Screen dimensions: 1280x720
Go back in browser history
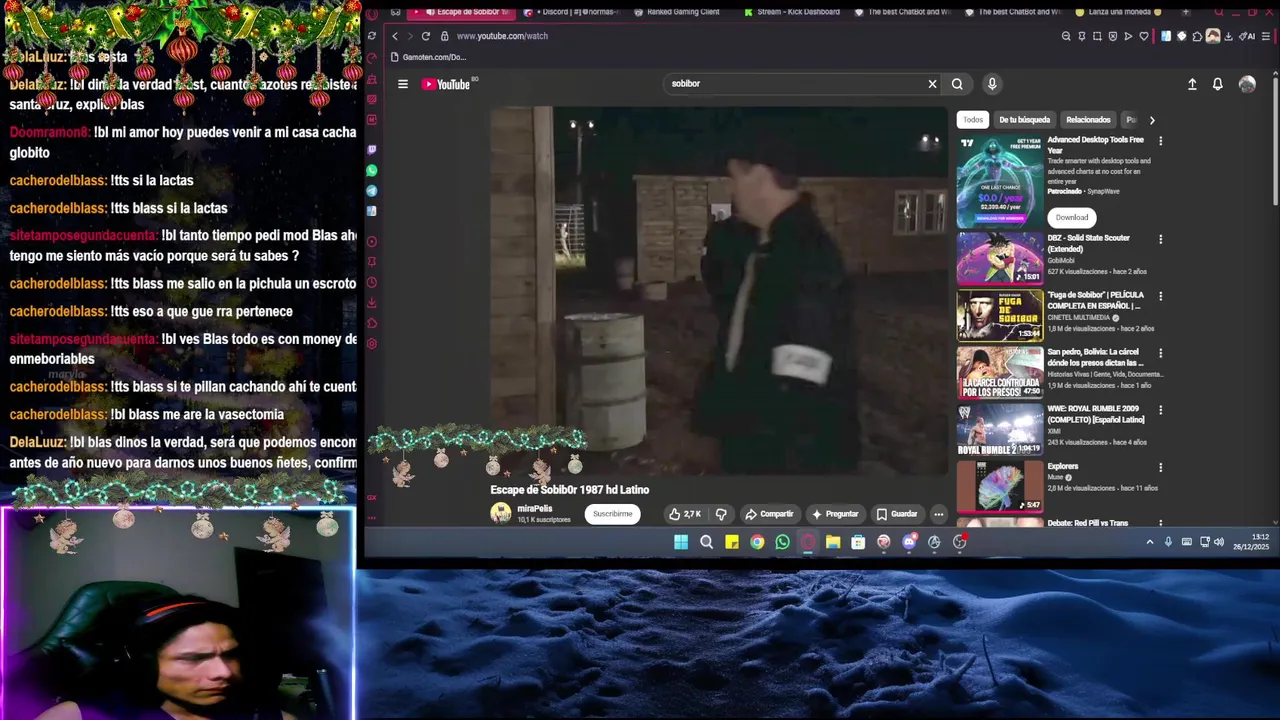pos(394,36)
